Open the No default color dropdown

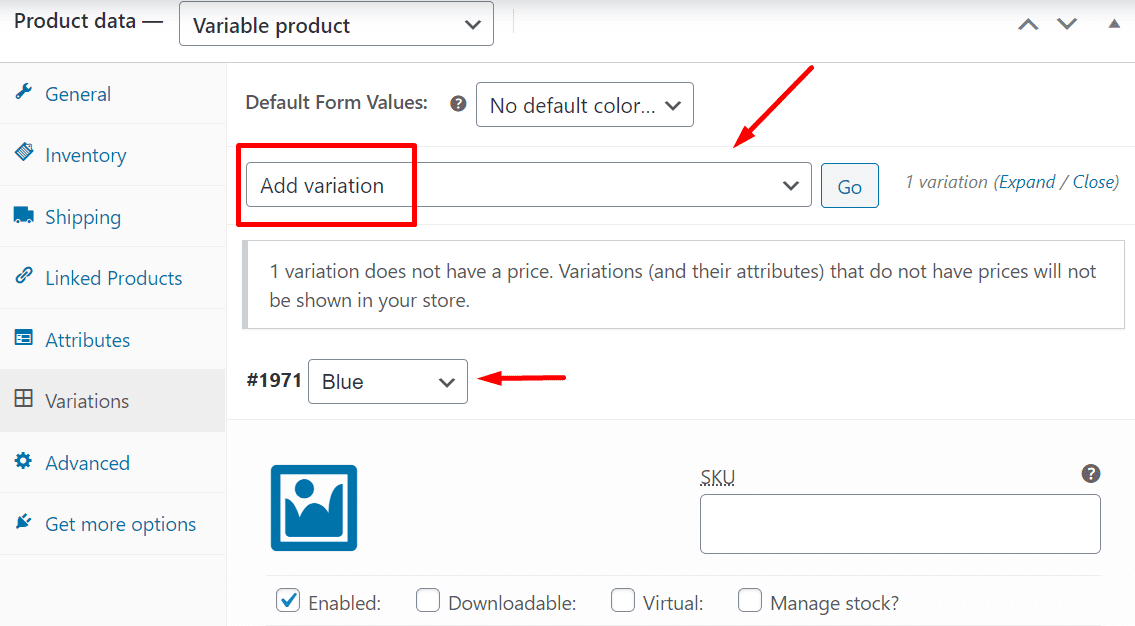[585, 105]
